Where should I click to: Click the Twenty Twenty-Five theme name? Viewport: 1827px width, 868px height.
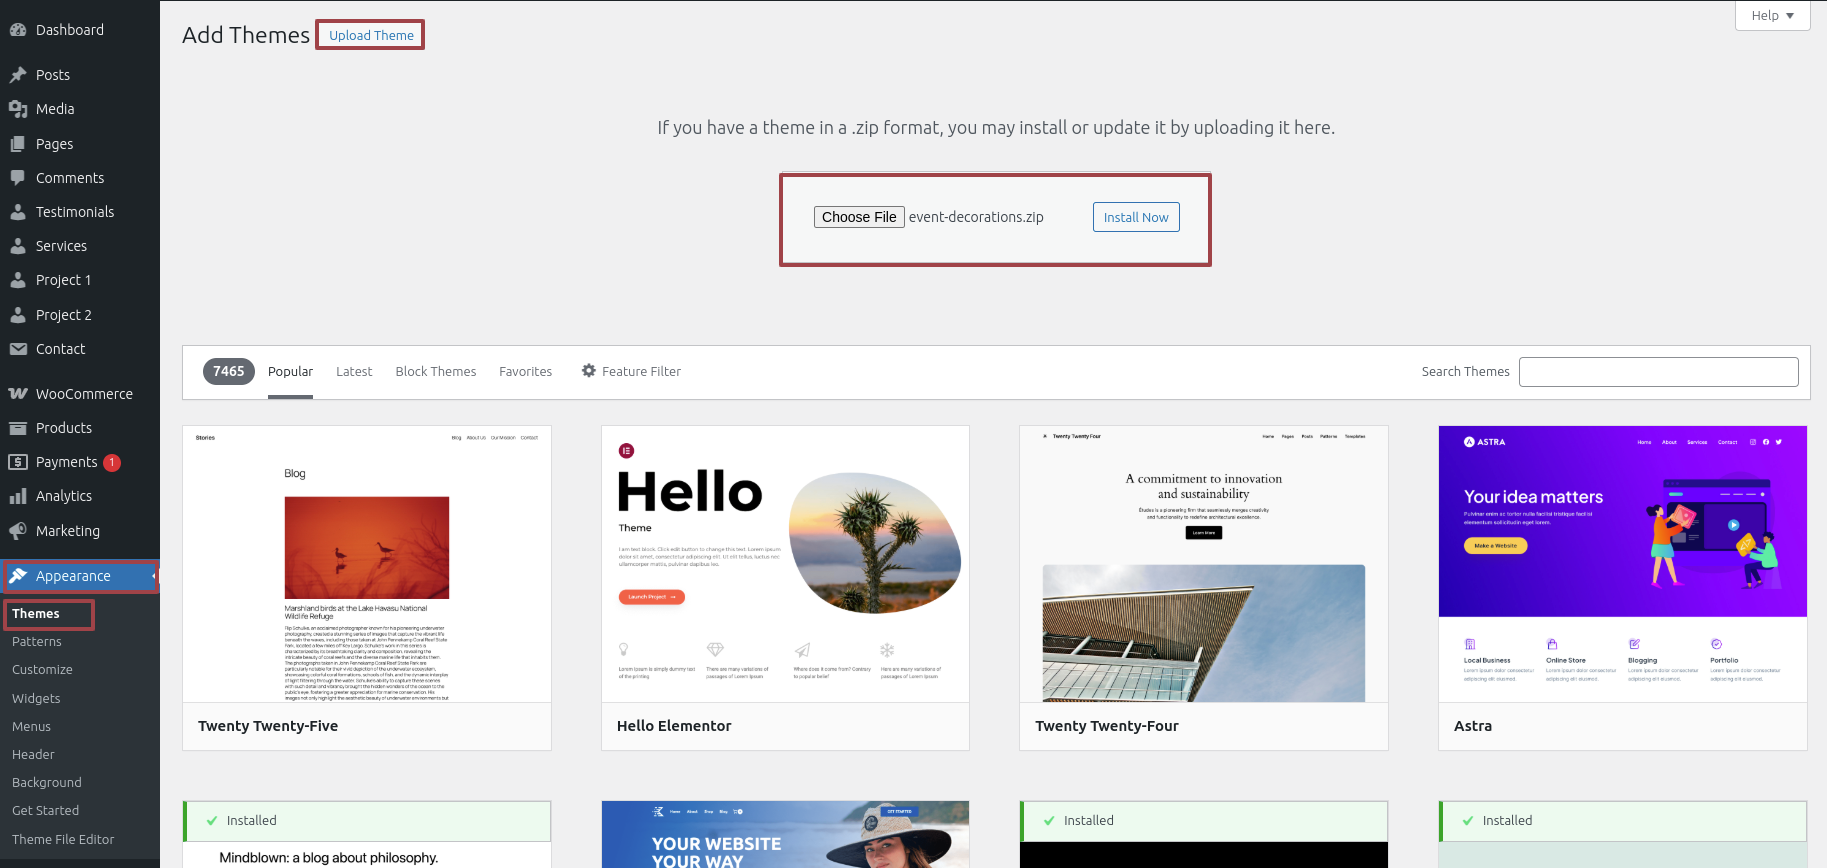(268, 726)
